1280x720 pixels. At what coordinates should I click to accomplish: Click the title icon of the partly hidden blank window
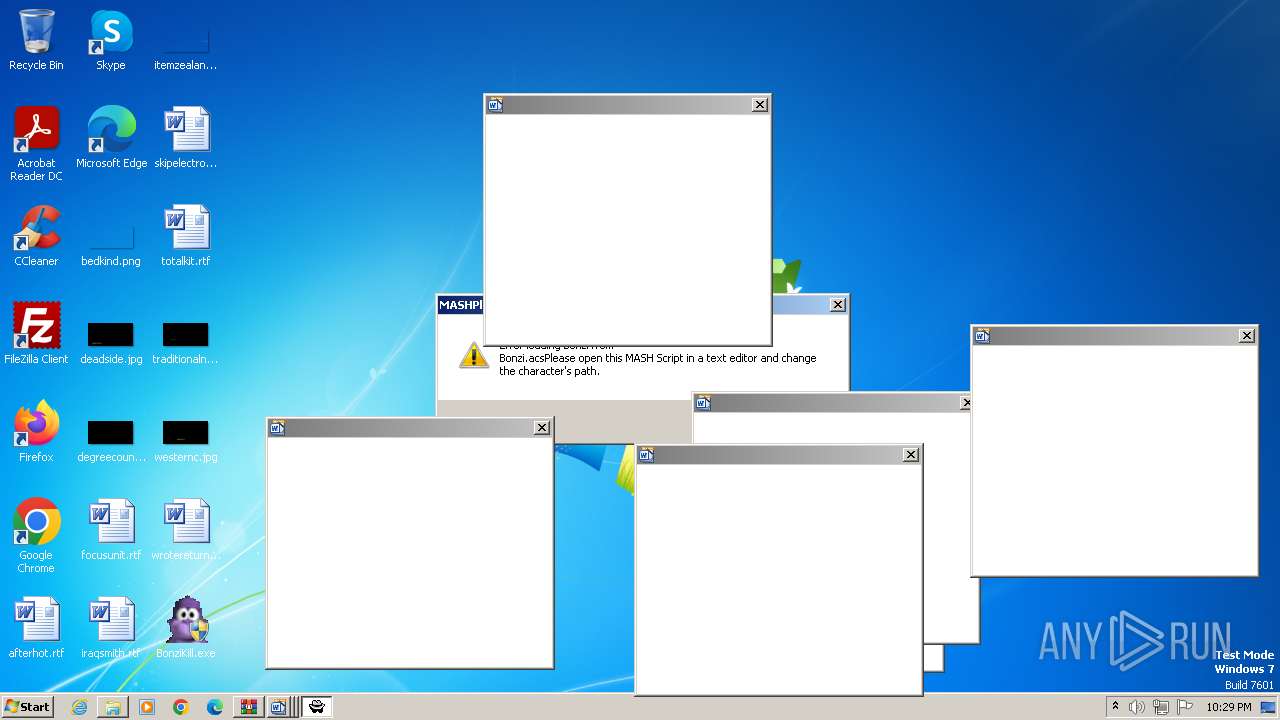pyautogui.click(x=703, y=403)
